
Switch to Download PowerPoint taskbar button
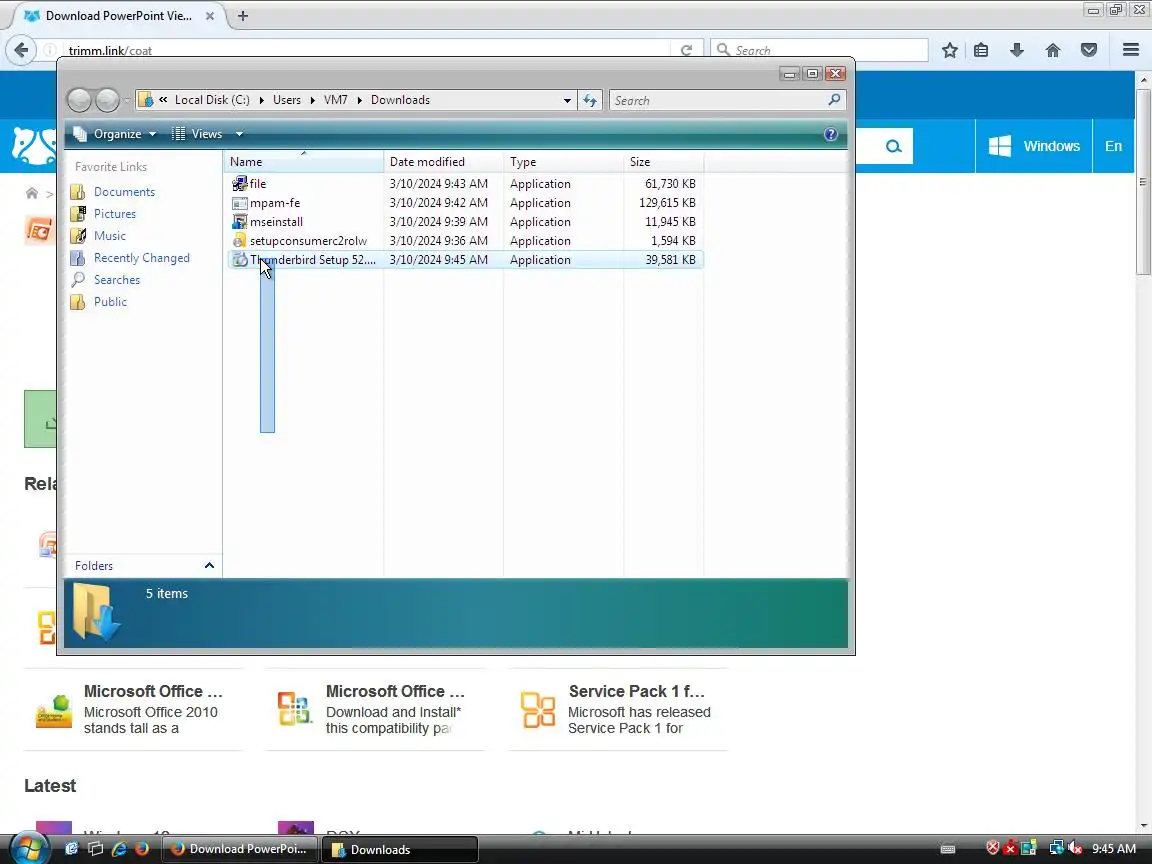click(x=240, y=849)
